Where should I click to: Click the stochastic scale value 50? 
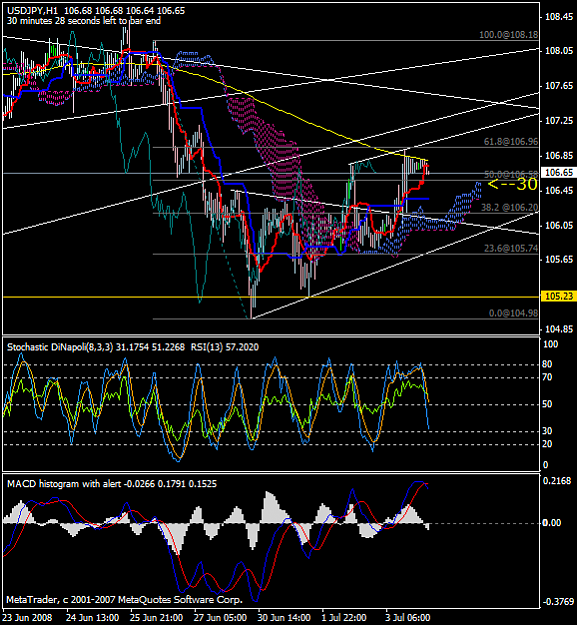548,404
